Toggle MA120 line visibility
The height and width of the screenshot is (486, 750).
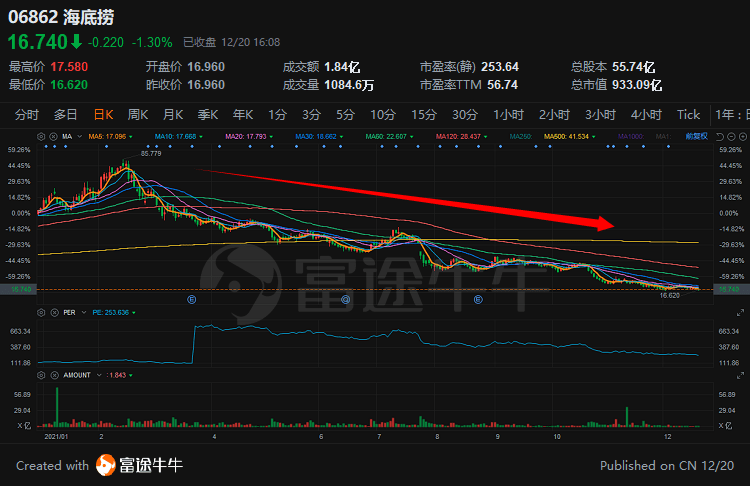pos(462,137)
